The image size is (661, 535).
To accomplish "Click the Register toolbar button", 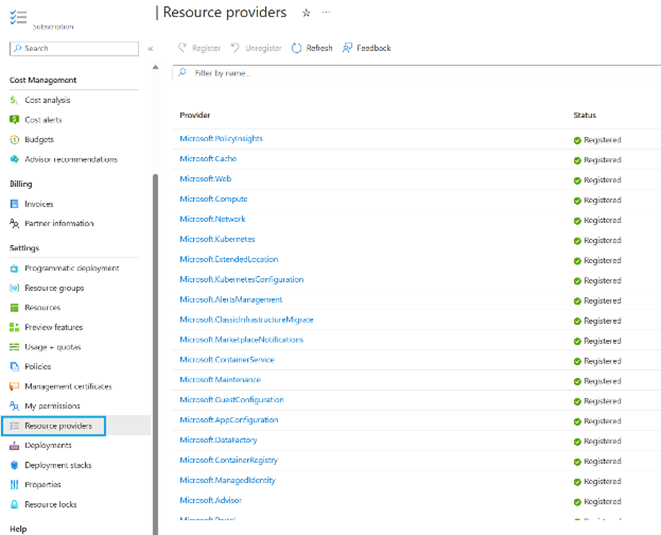I will (x=199, y=48).
